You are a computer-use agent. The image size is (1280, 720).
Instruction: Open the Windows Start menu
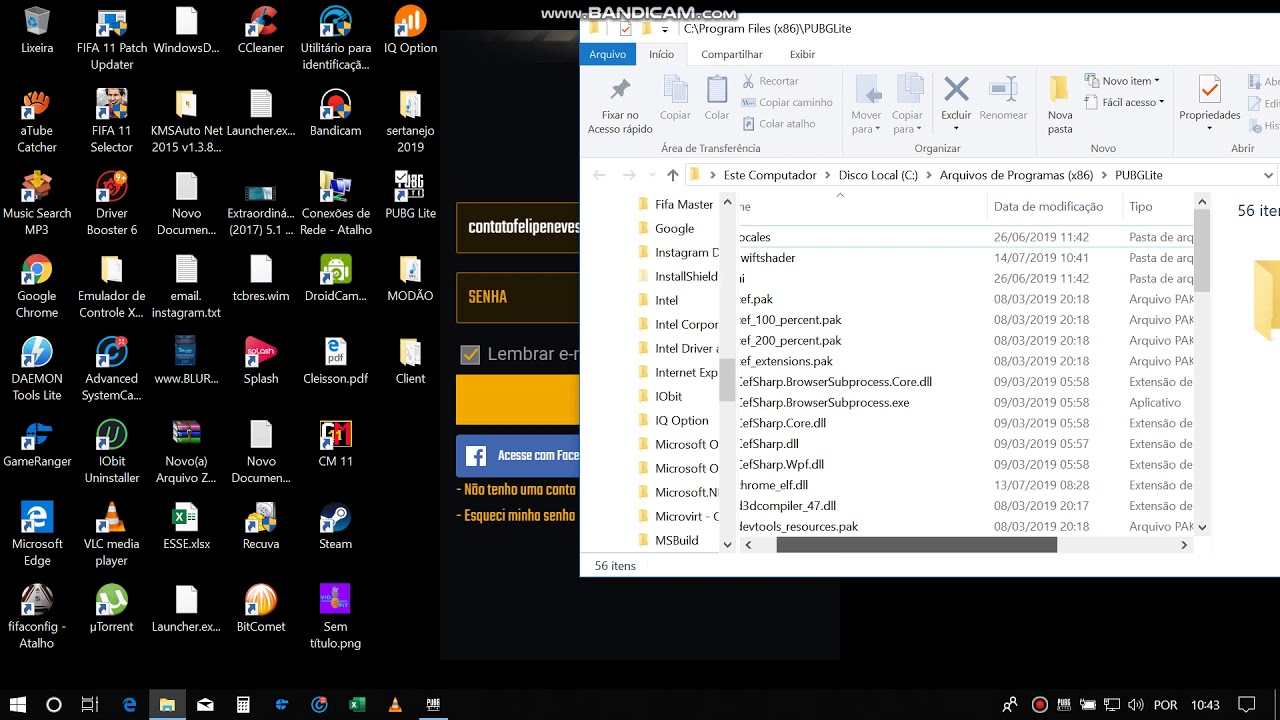coord(17,705)
